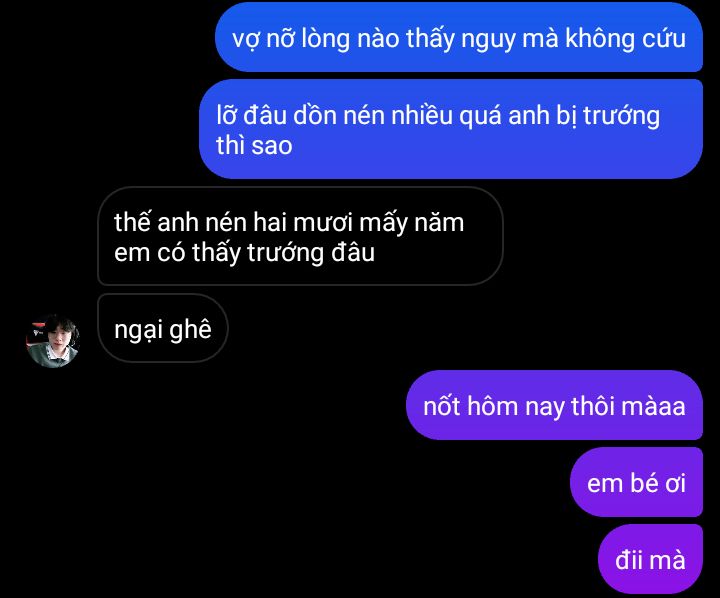Select the "nốt hôm nay thôi màaa" bubble
The height and width of the screenshot is (598, 720).
pyautogui.click(x=554, y=405)
